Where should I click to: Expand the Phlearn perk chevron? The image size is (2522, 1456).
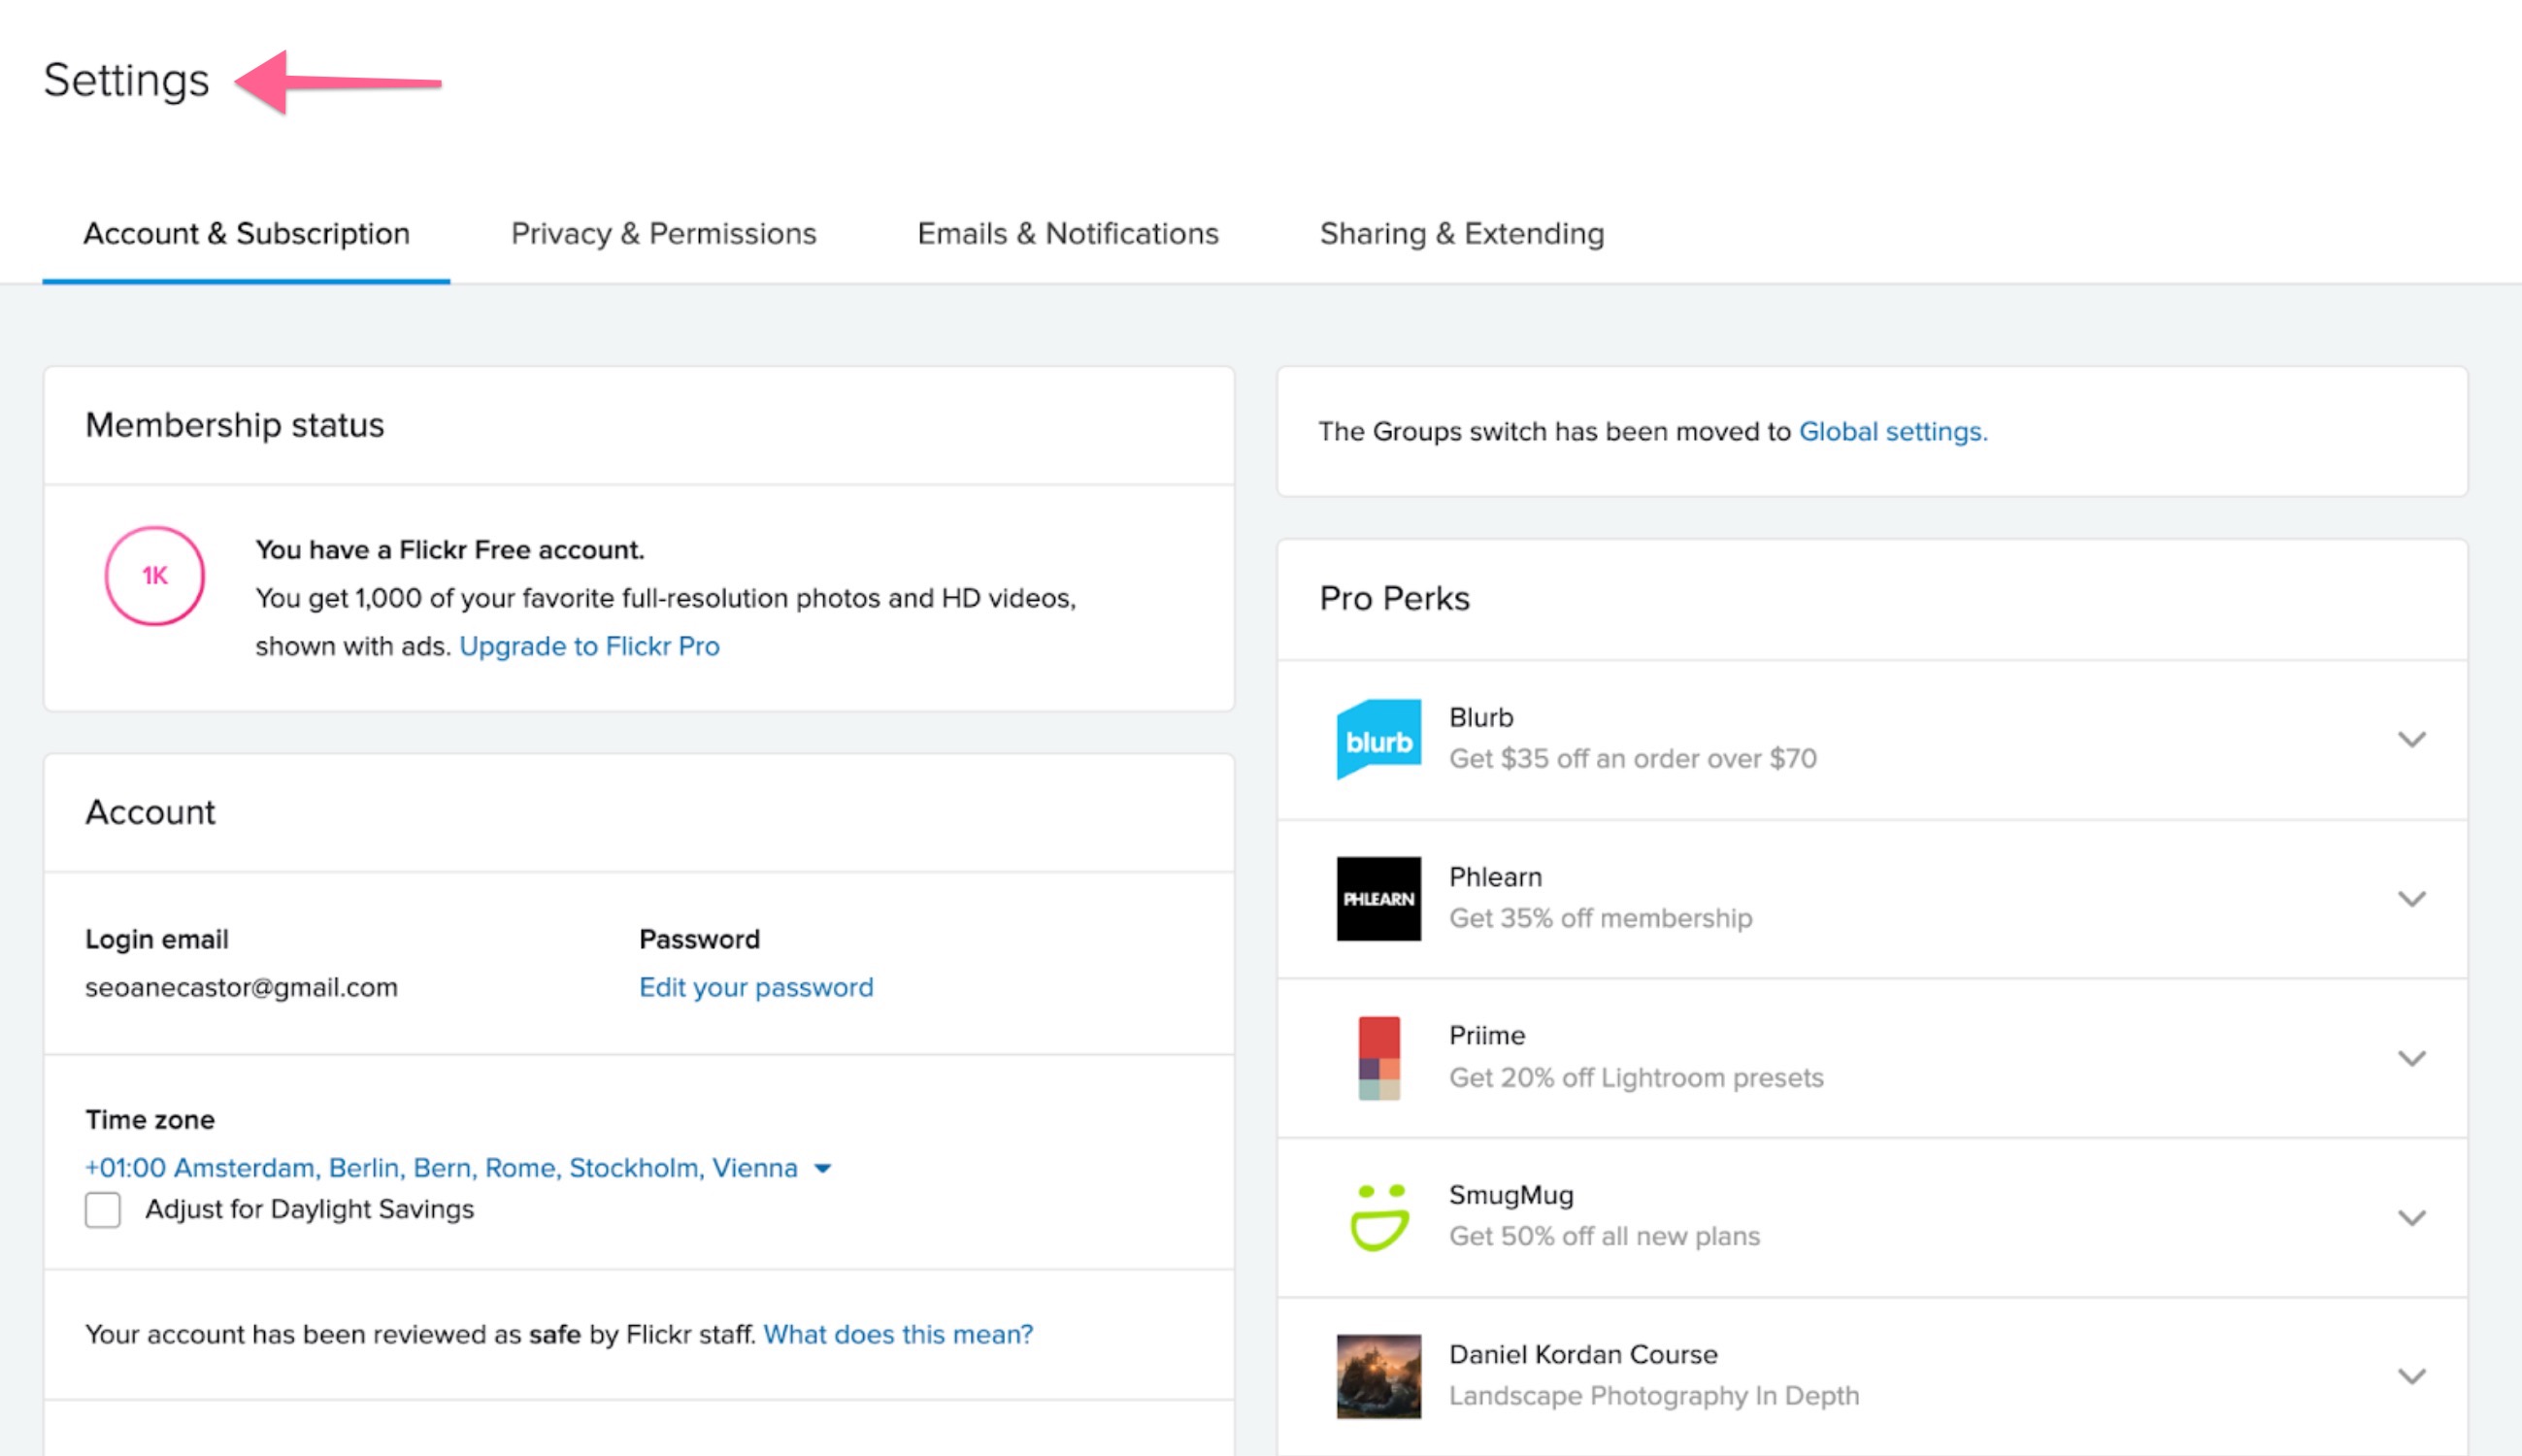(x=2411, y=898)
